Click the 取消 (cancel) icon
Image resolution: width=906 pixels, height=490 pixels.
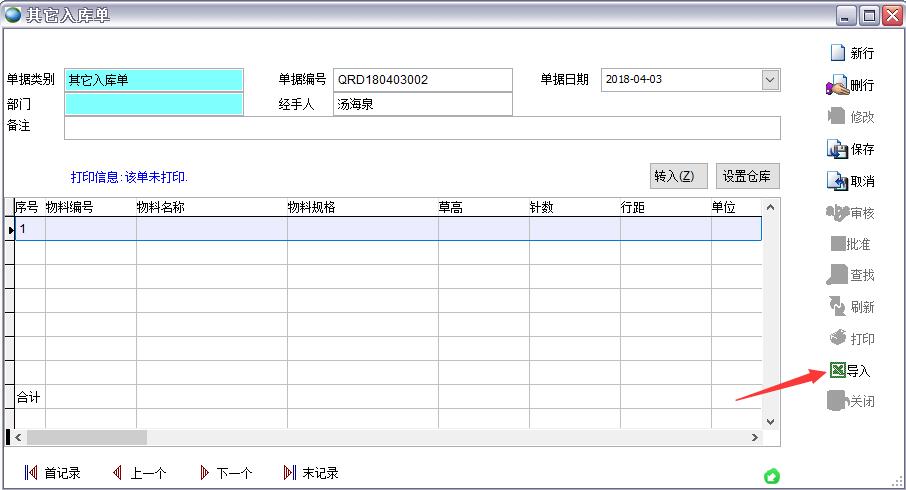(x=837, y=181)
